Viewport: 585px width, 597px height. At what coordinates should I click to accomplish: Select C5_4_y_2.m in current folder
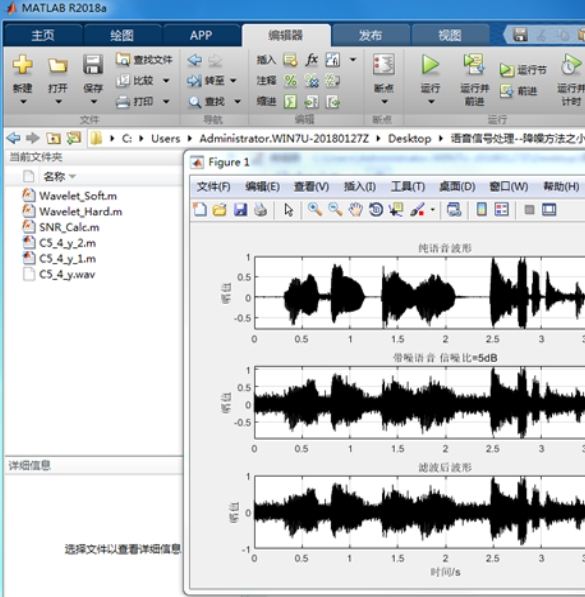pos(67,243)
